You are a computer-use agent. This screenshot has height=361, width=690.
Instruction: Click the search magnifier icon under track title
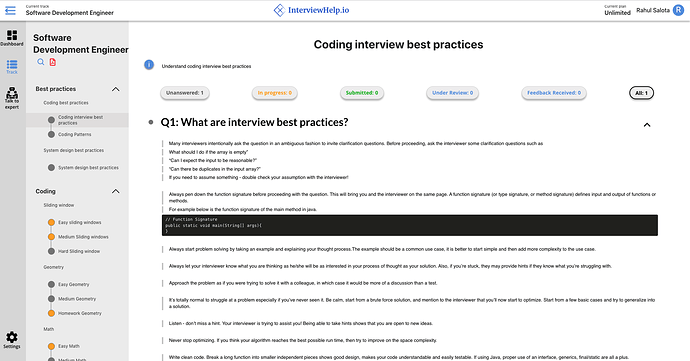40,62
